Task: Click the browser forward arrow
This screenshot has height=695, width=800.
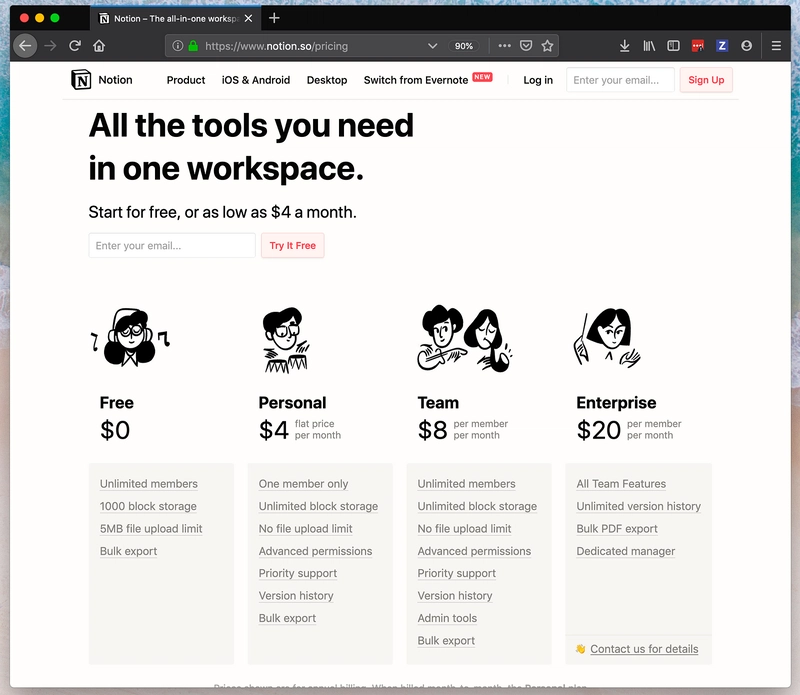Action: (x=50, y=46)
